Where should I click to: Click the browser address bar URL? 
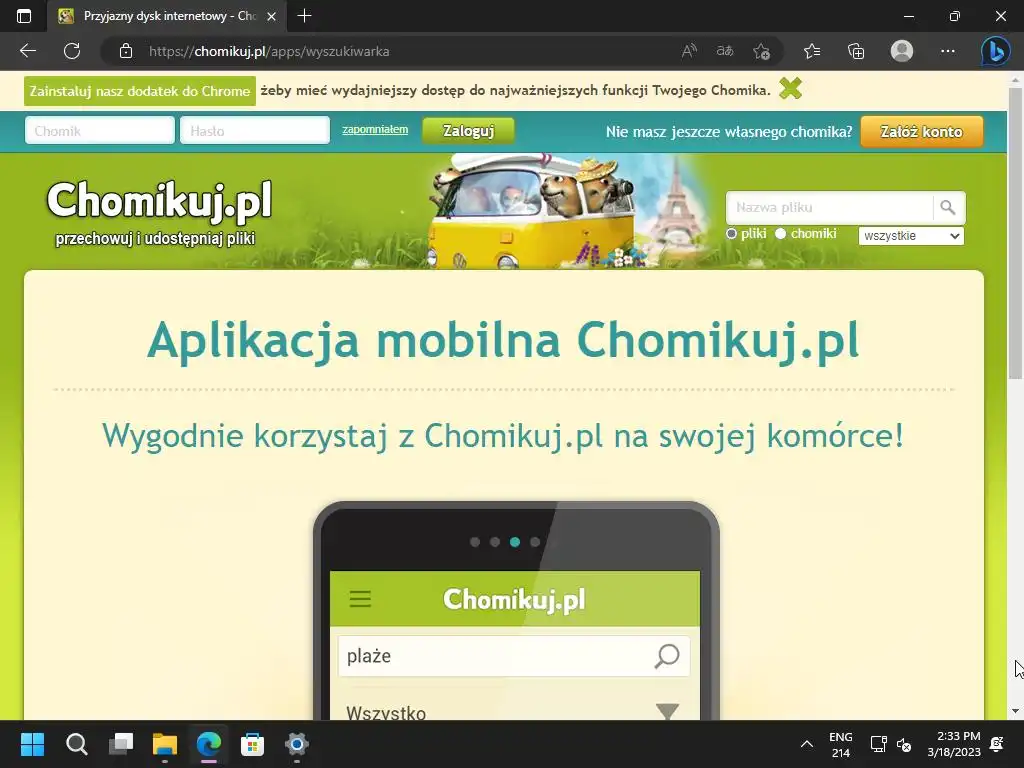(269, 51)
